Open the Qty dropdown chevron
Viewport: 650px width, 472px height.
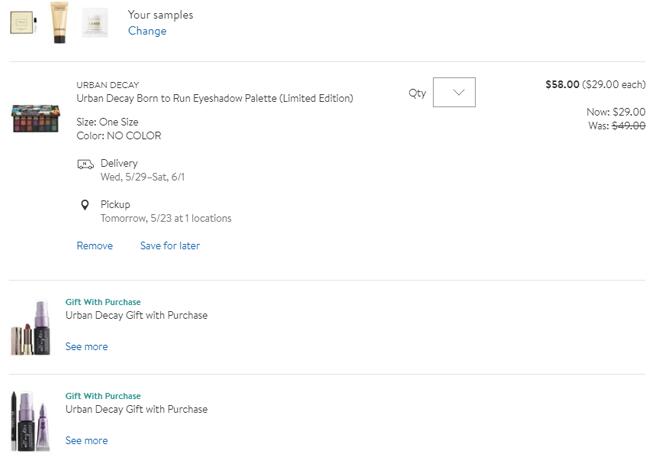click(x=458, y=93)
